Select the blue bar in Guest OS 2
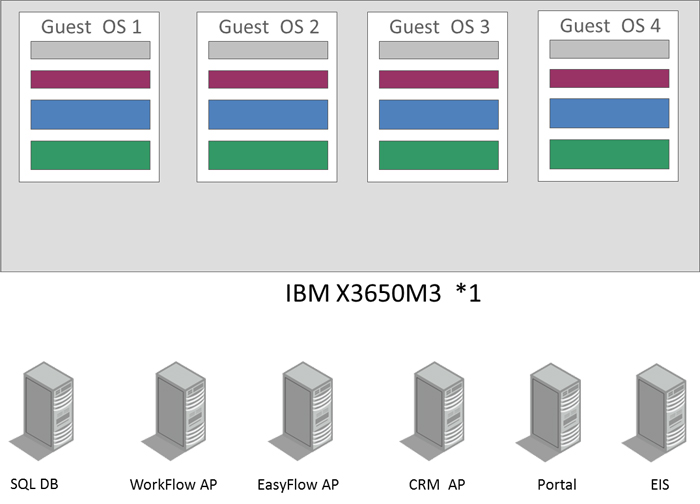Viewport: 700px width, 504px height. tap(268, 115)
